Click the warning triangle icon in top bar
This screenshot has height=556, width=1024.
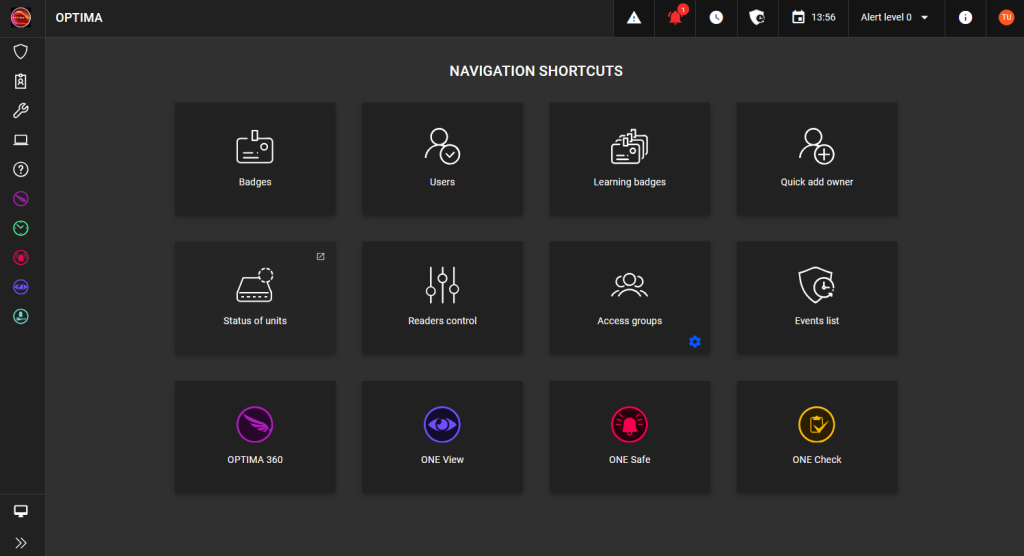pyautogui.click(x=634, y=18)
